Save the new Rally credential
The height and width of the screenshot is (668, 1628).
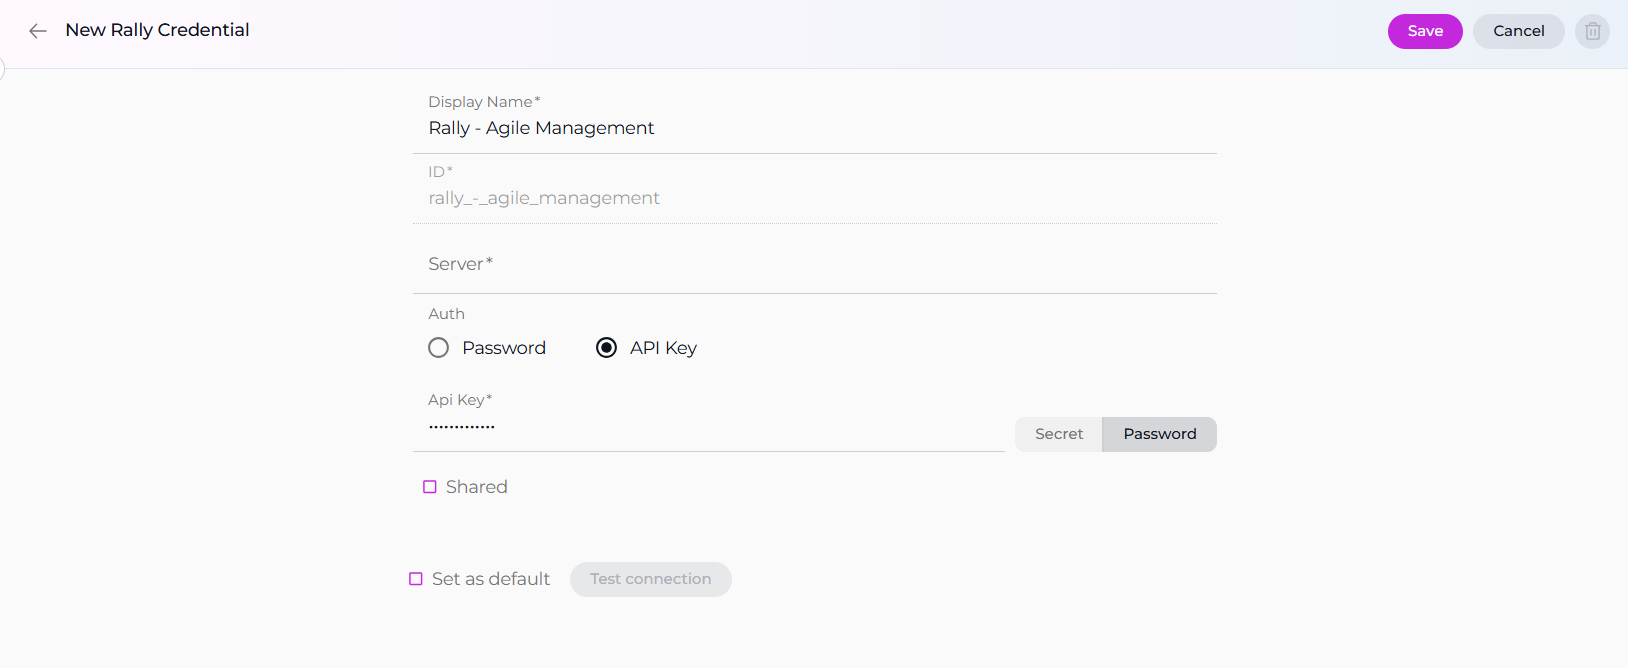[1424, 31]
